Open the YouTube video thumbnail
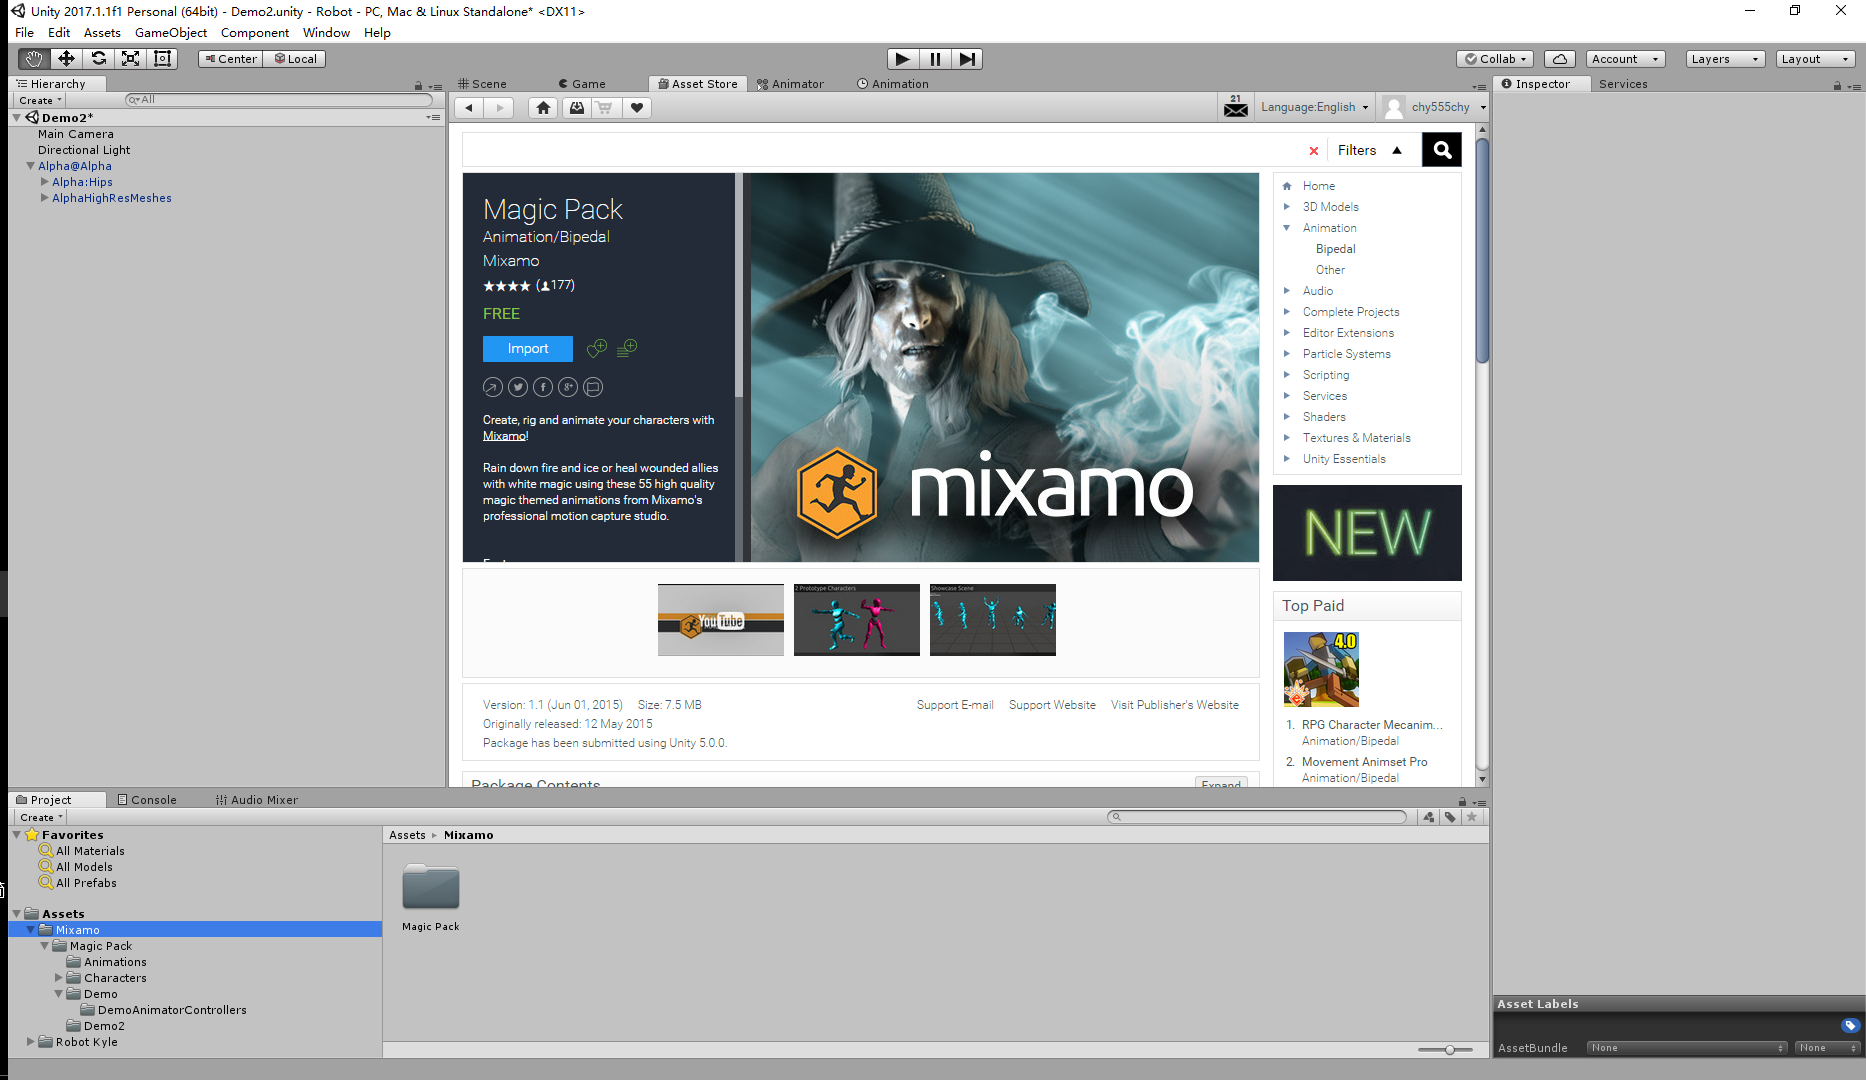1866x1080 pixels. click(x=721, y=620)
